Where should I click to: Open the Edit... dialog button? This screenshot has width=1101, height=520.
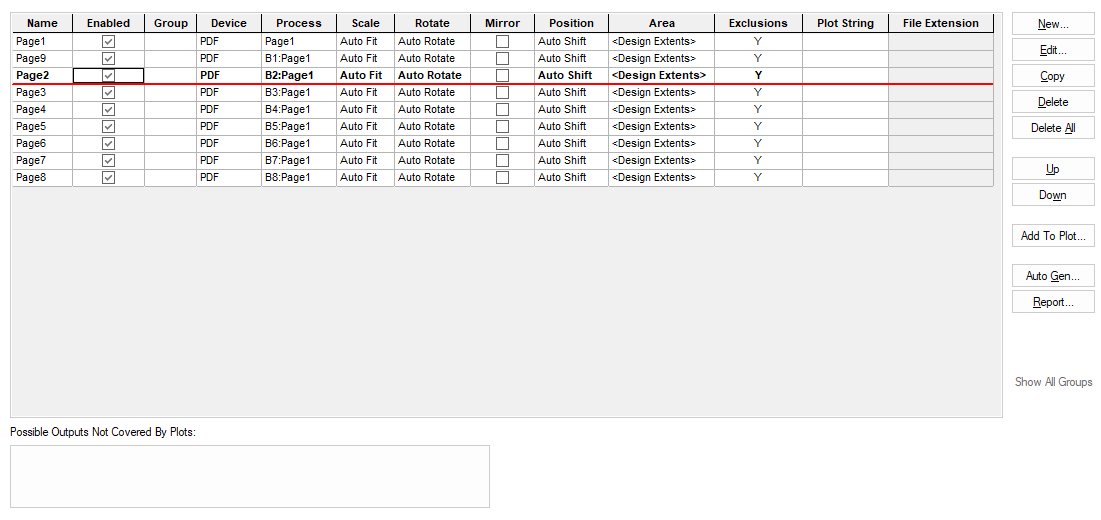tap(1053, 50)
